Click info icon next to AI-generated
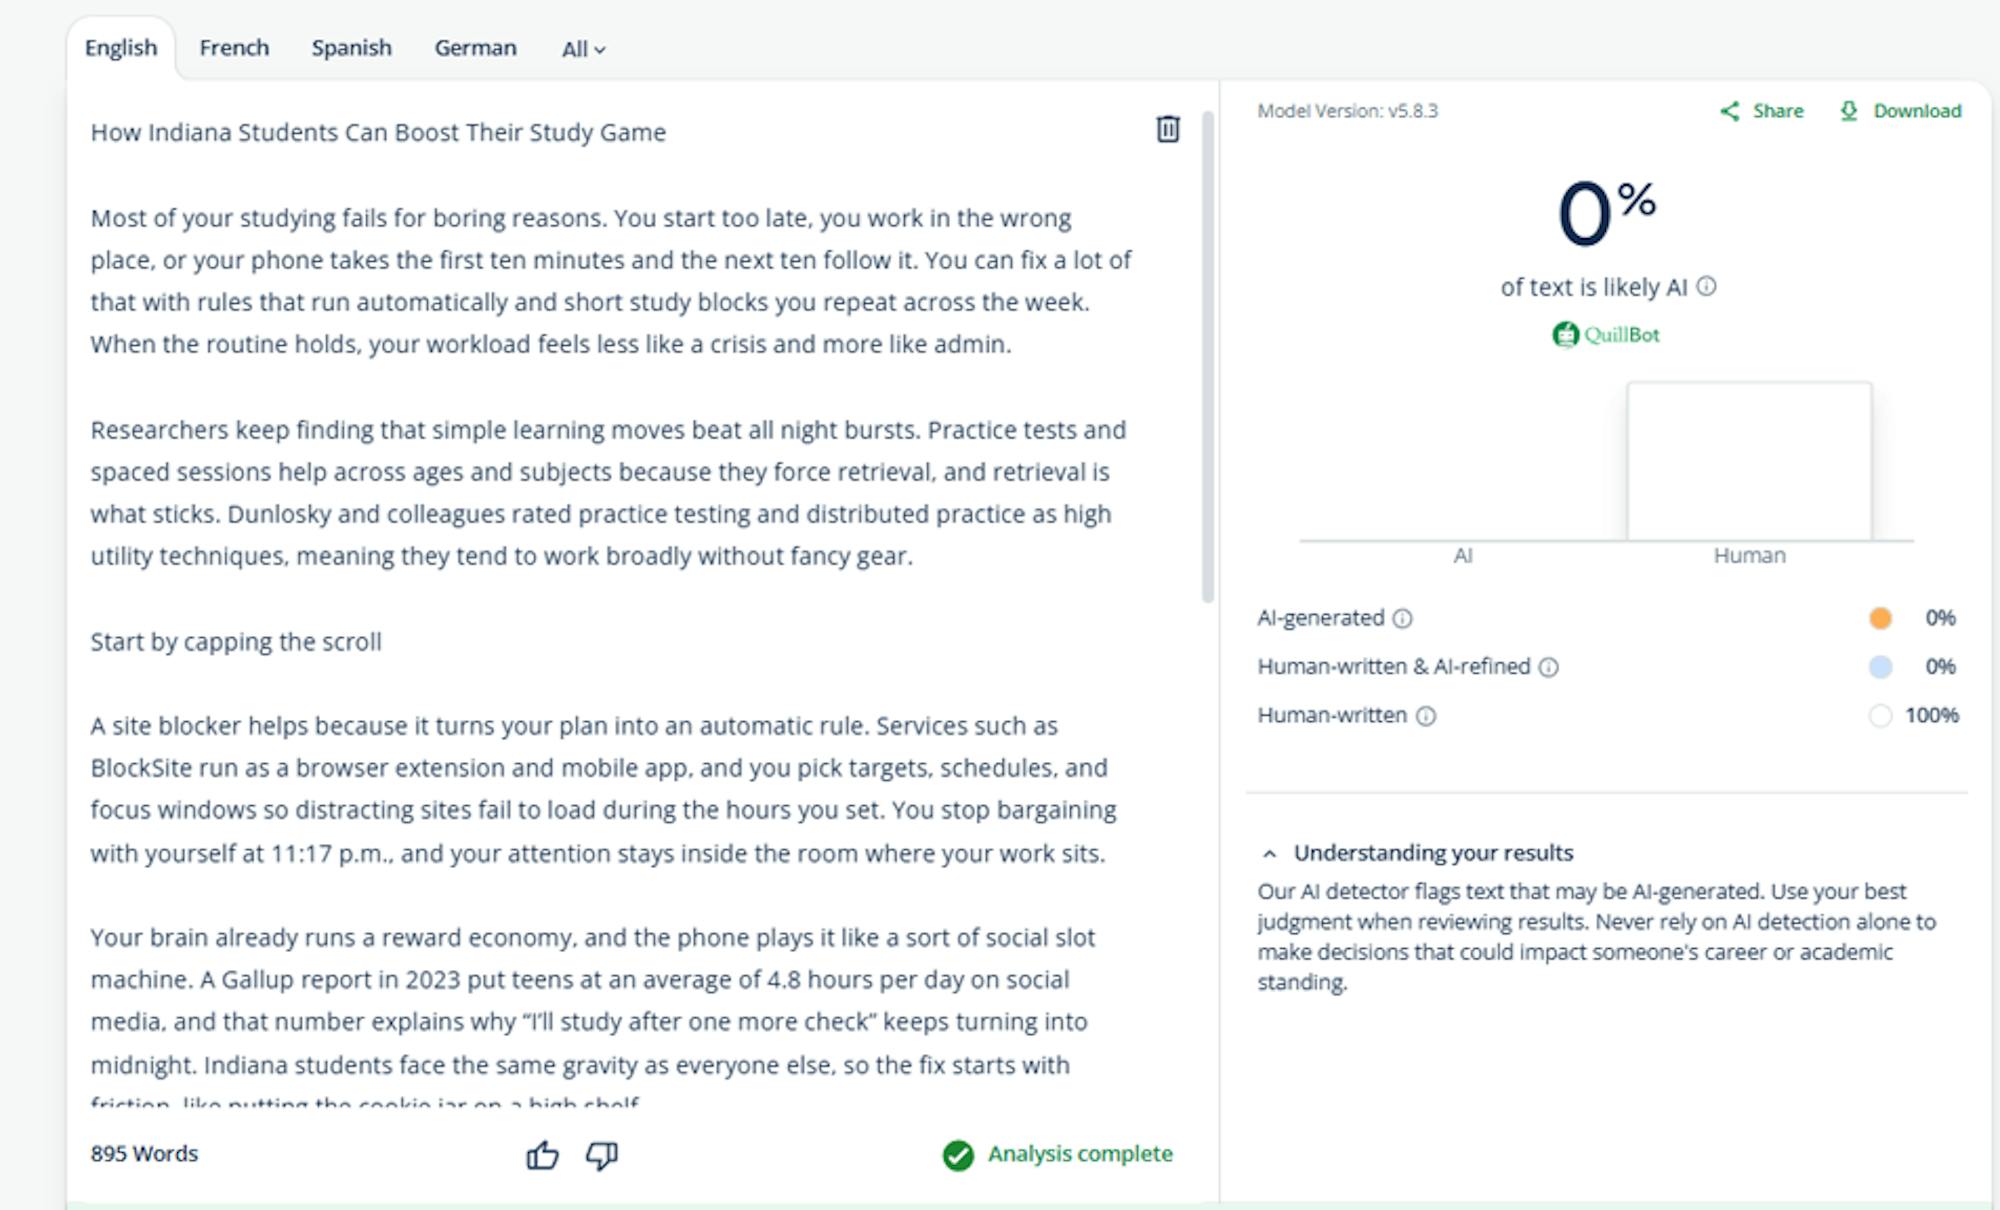The image size is (2000, 1210). (x=1403, y=619)
